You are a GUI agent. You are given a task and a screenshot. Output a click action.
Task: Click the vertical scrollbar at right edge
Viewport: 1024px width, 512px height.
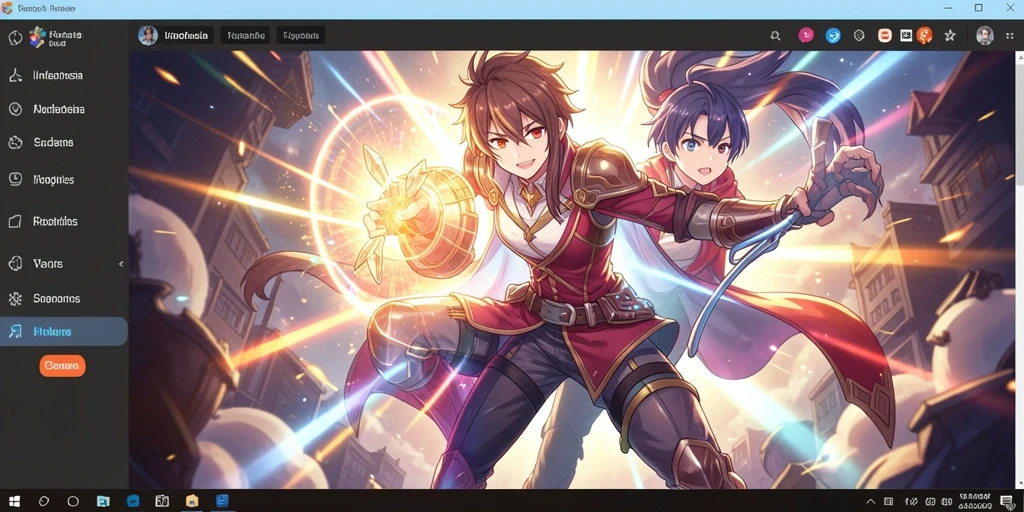[1019, 270]
